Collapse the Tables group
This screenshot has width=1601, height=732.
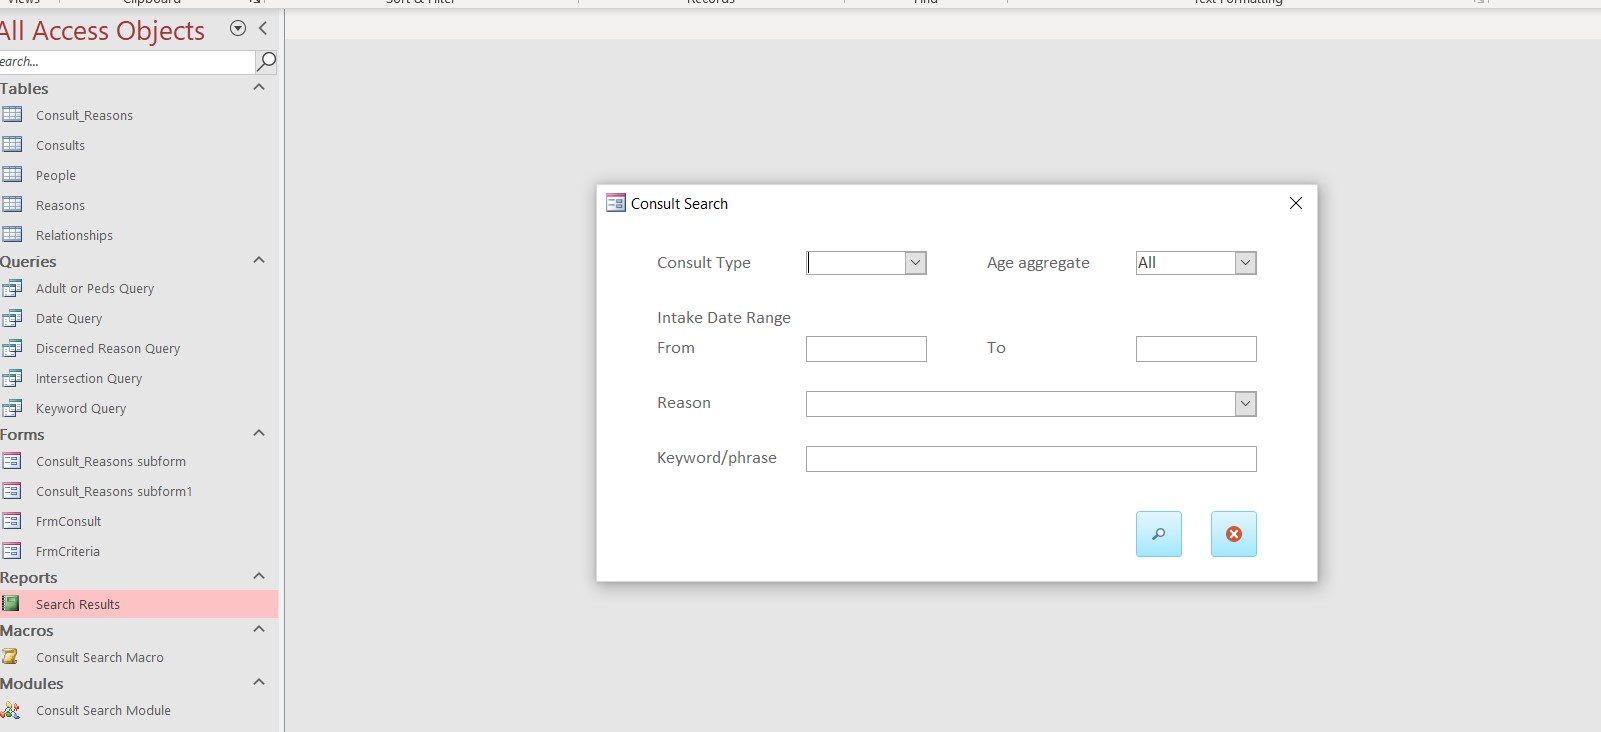click(259, 88)
